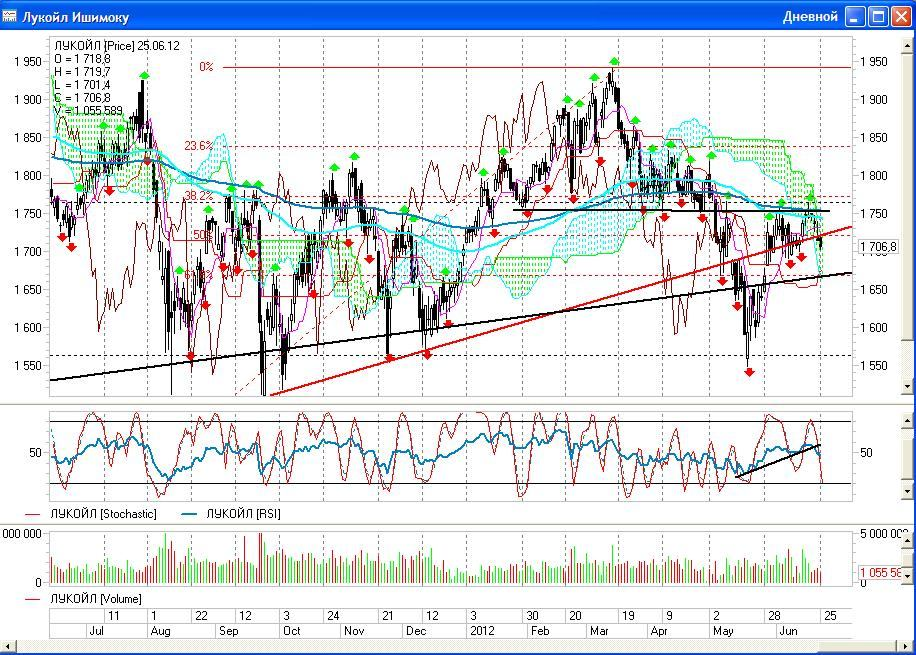Screen dimensions: 916x655
Task: Select the ЛУКОЙЛ [RSI] legend label
Action: tap(243, 514)
